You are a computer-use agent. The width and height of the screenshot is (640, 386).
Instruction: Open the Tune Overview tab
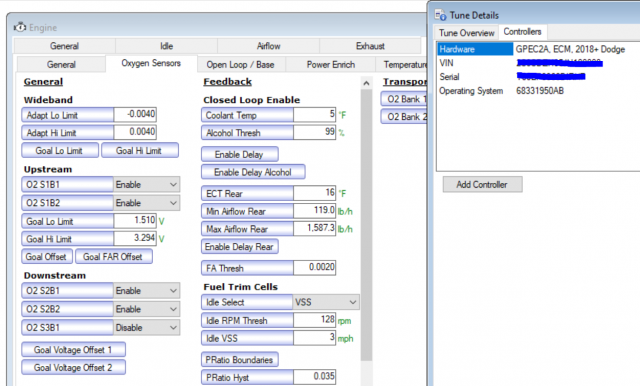coord(467,33)
